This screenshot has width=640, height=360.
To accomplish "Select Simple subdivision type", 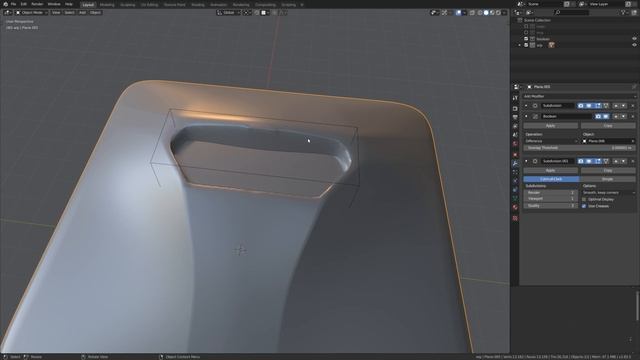I will pos(607,179).
